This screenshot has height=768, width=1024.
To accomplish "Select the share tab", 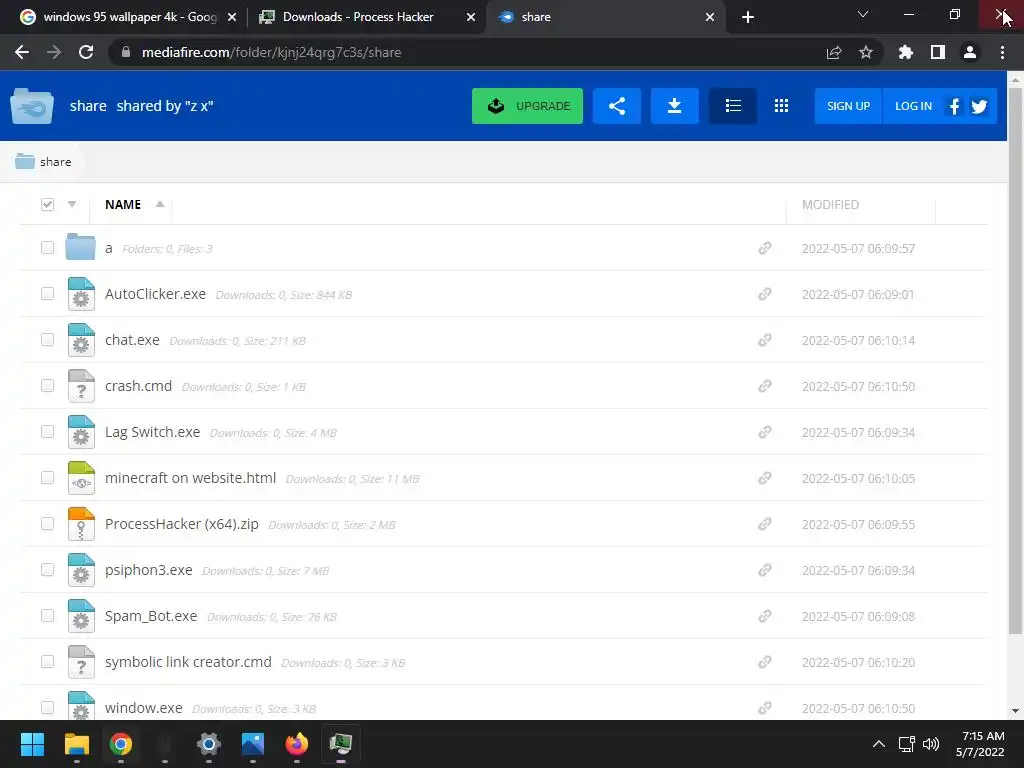I will (x=605, y=17).
